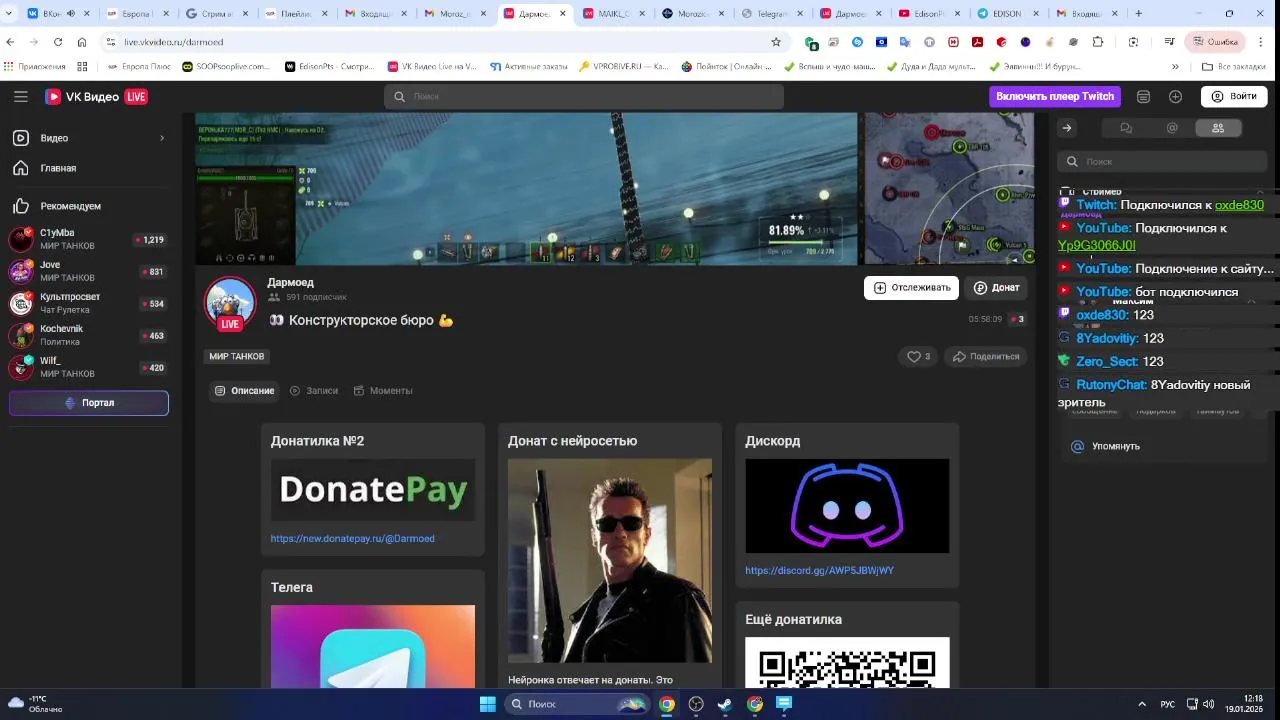
Task: Expand the hidden bookmarks chevron
Action: click(x=1175, y=67)
